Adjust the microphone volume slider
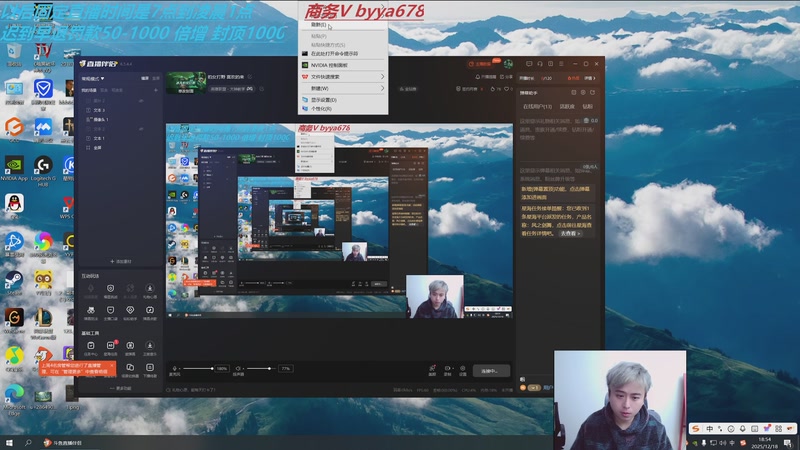The image size is (800, 450). click(x=198, y=368)
